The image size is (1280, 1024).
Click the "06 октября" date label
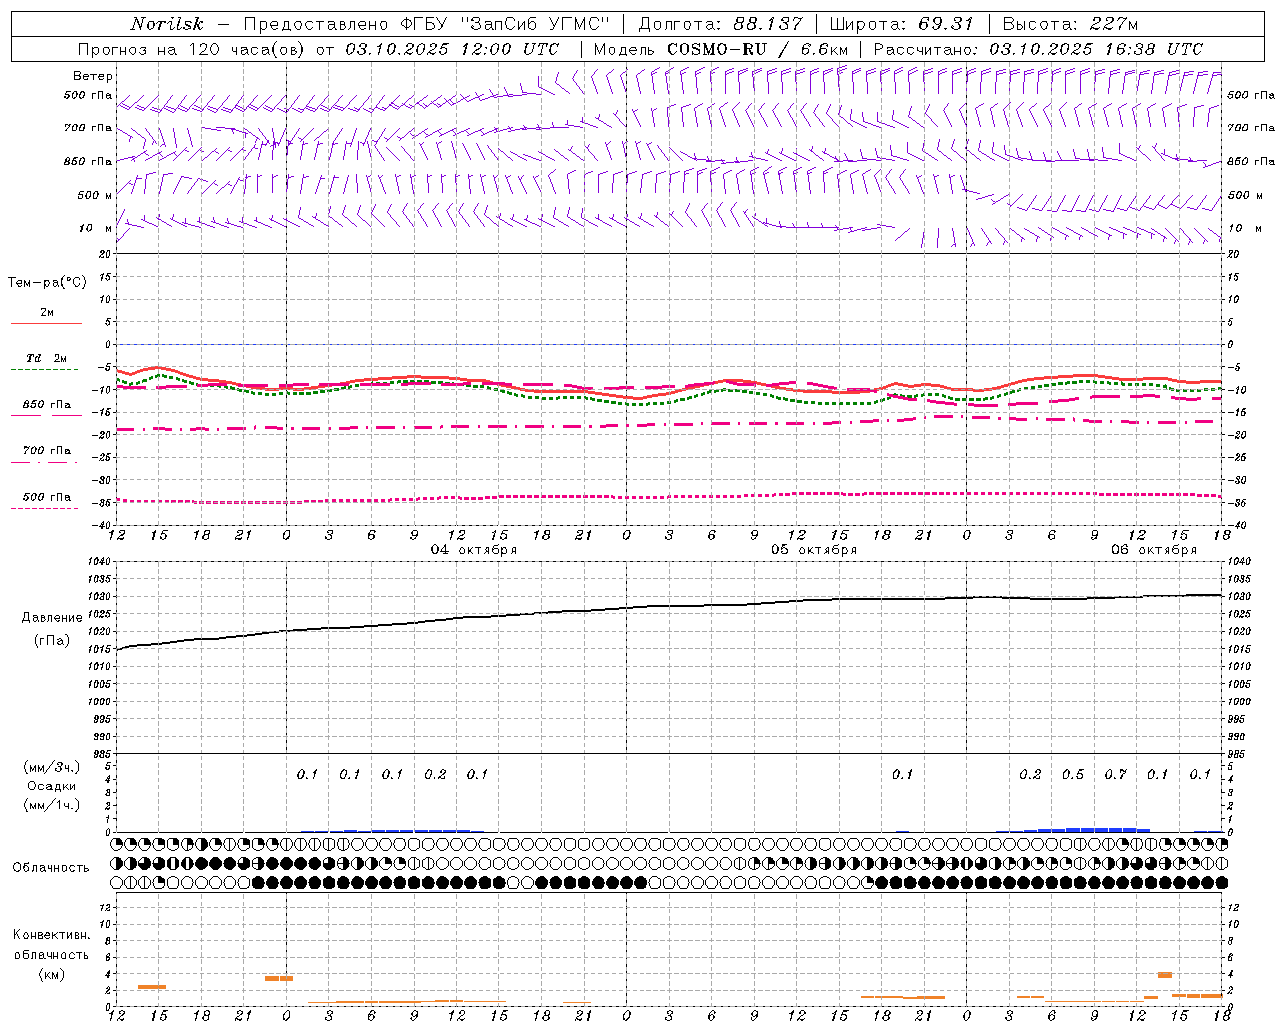point(1154,550)
